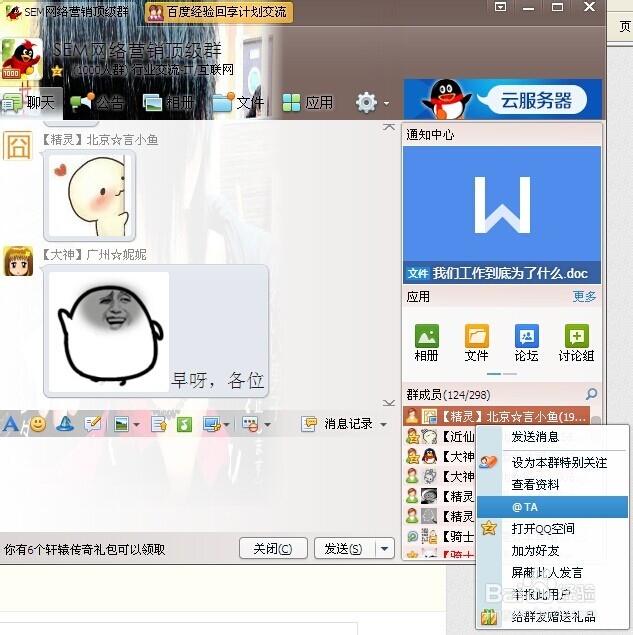This screenshot has height=635, width=633.
Task: Open message filter dropdown arrow
Action: pos(267,425)
